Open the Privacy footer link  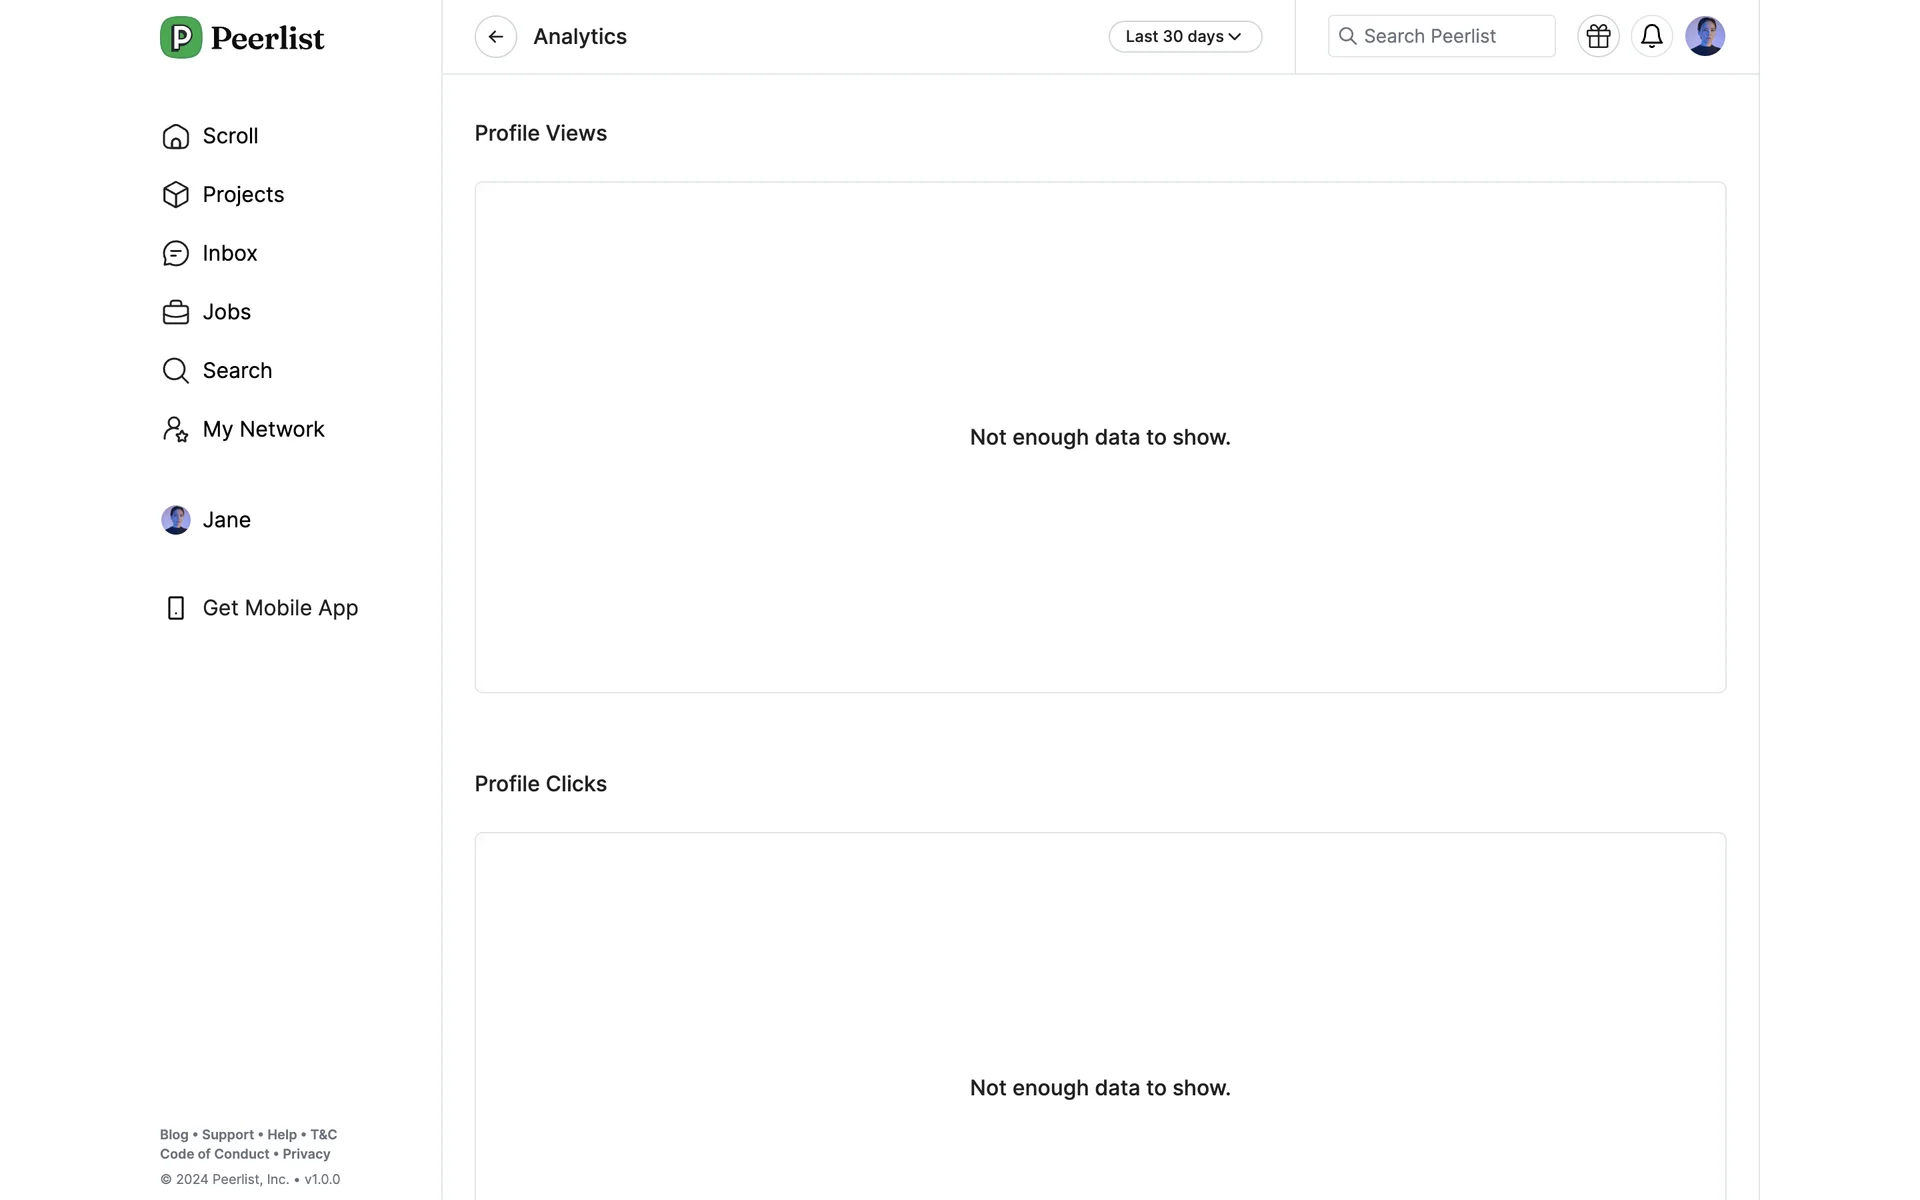(x=306, y=1154)
